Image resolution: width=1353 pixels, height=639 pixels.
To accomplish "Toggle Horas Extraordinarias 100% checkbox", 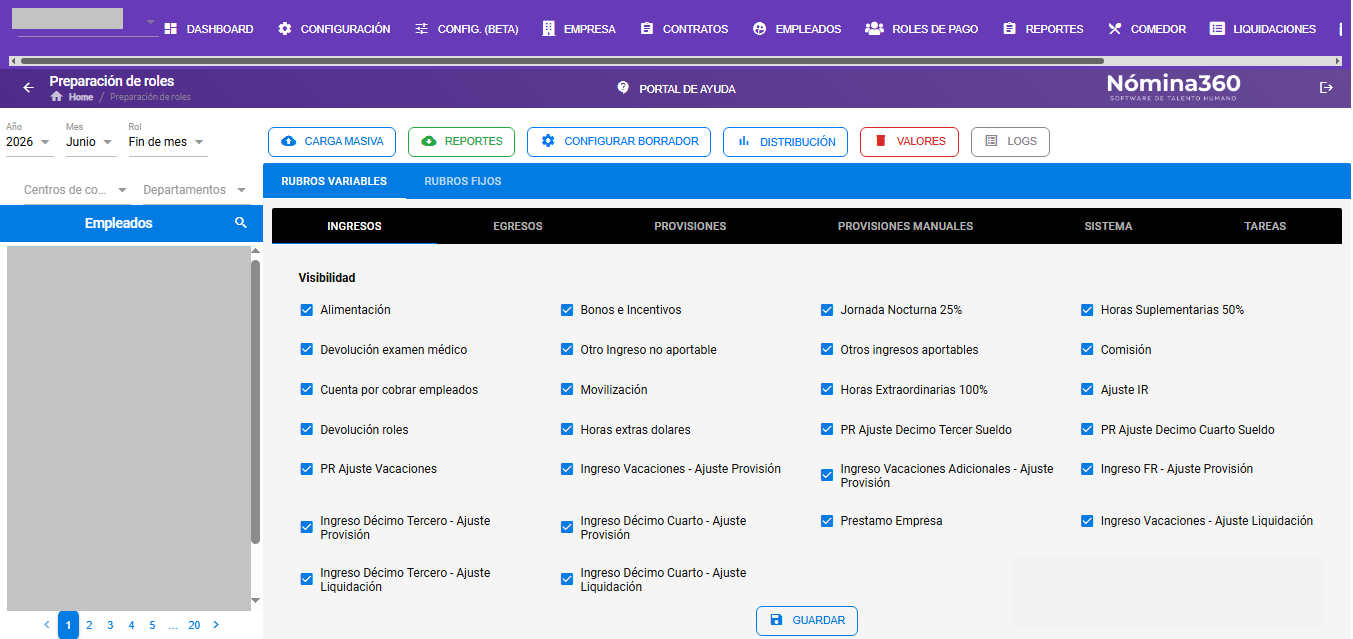I will coord(827,390).
